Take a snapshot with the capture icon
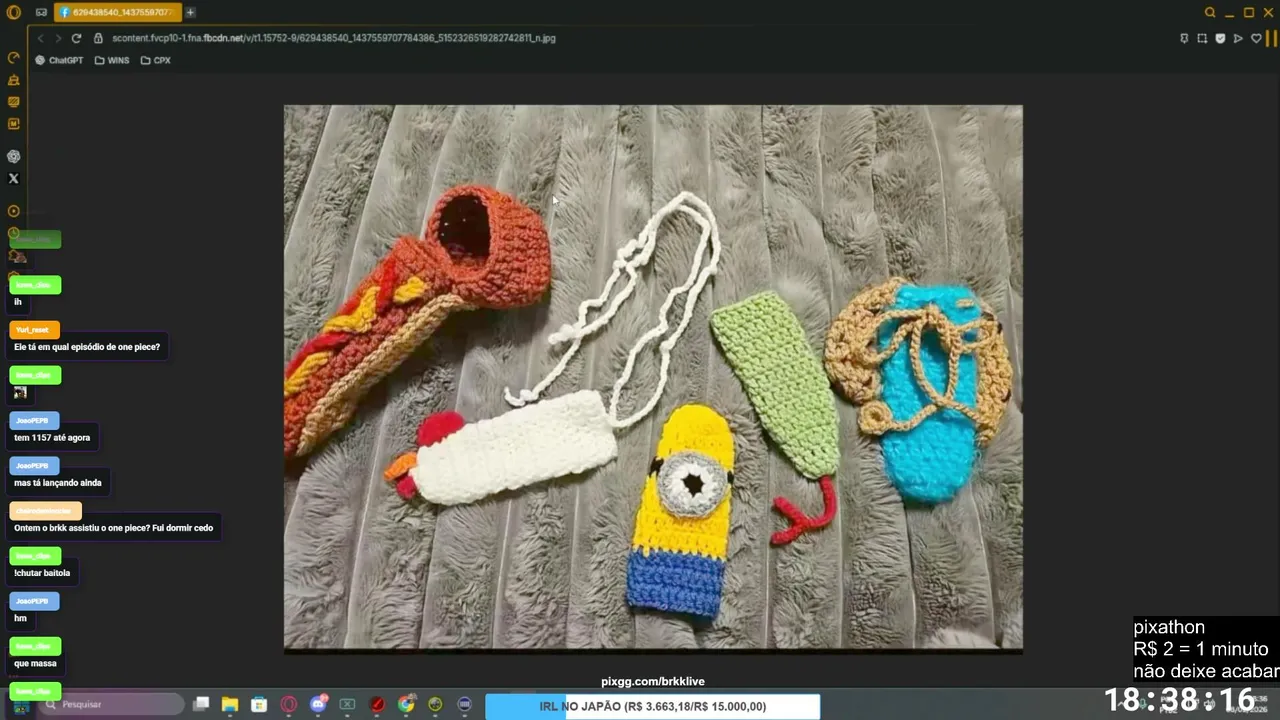 point(1202,38)
